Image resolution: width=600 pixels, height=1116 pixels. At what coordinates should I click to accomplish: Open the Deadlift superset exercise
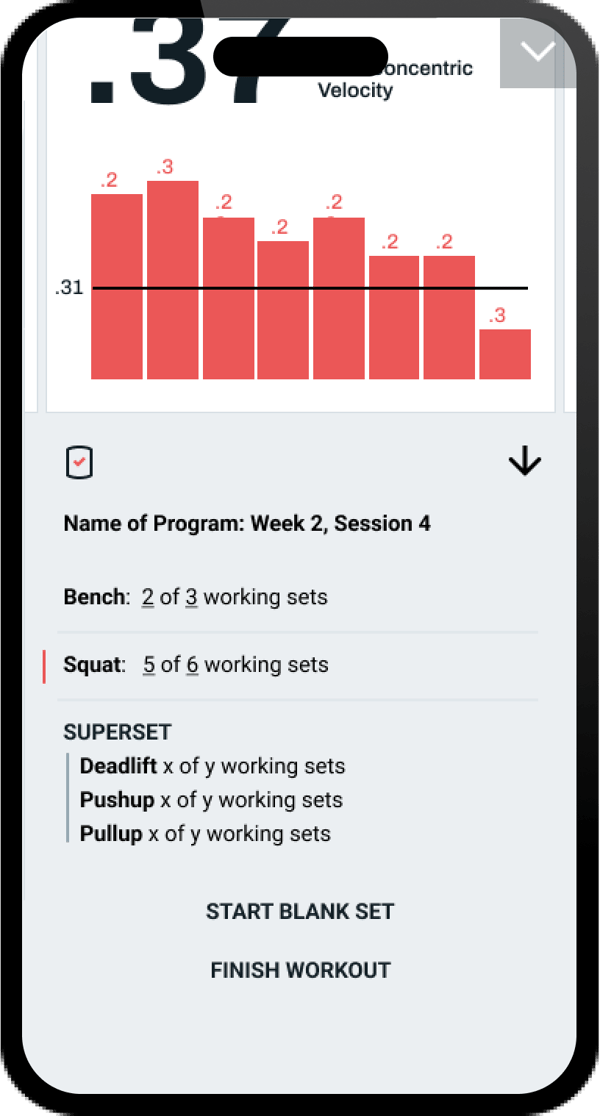212,767
